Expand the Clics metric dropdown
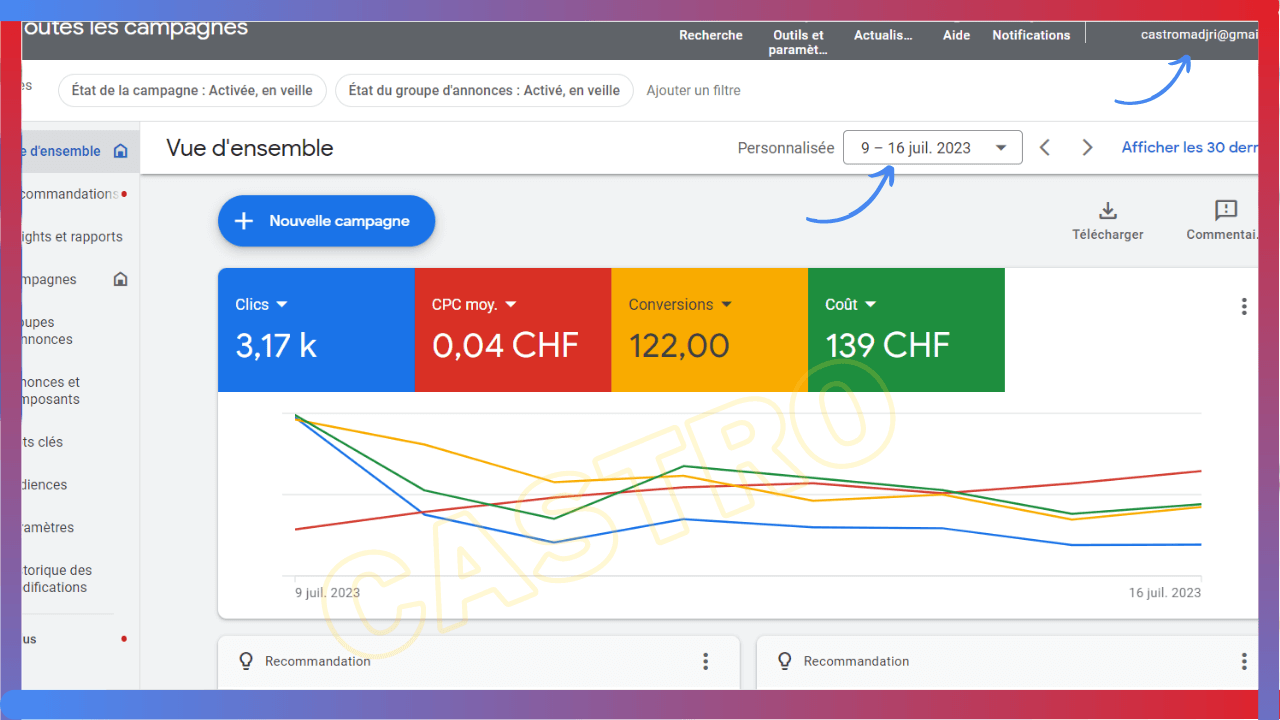 282,304
